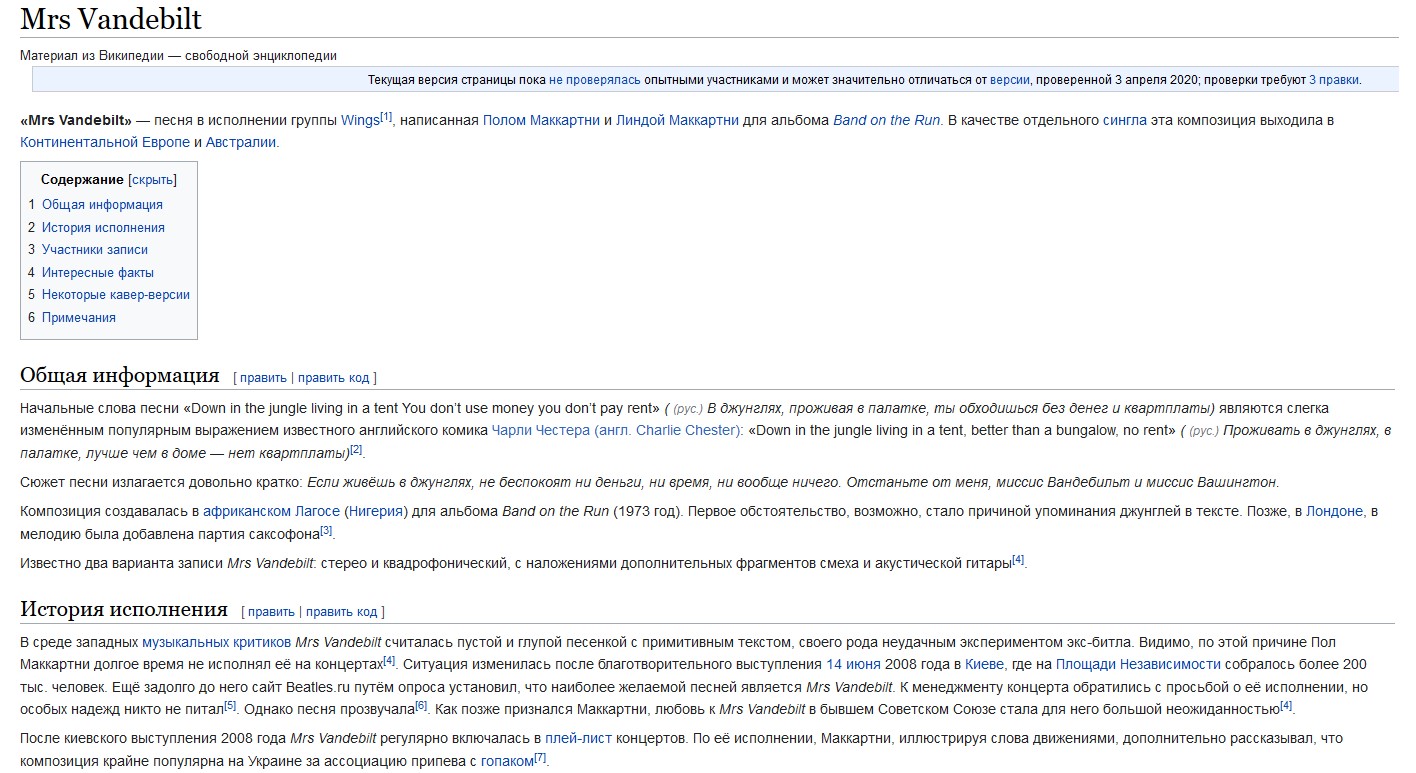Open the Band on the Run album link
This screenshot has height=773, width=1416.
point(886,120)
